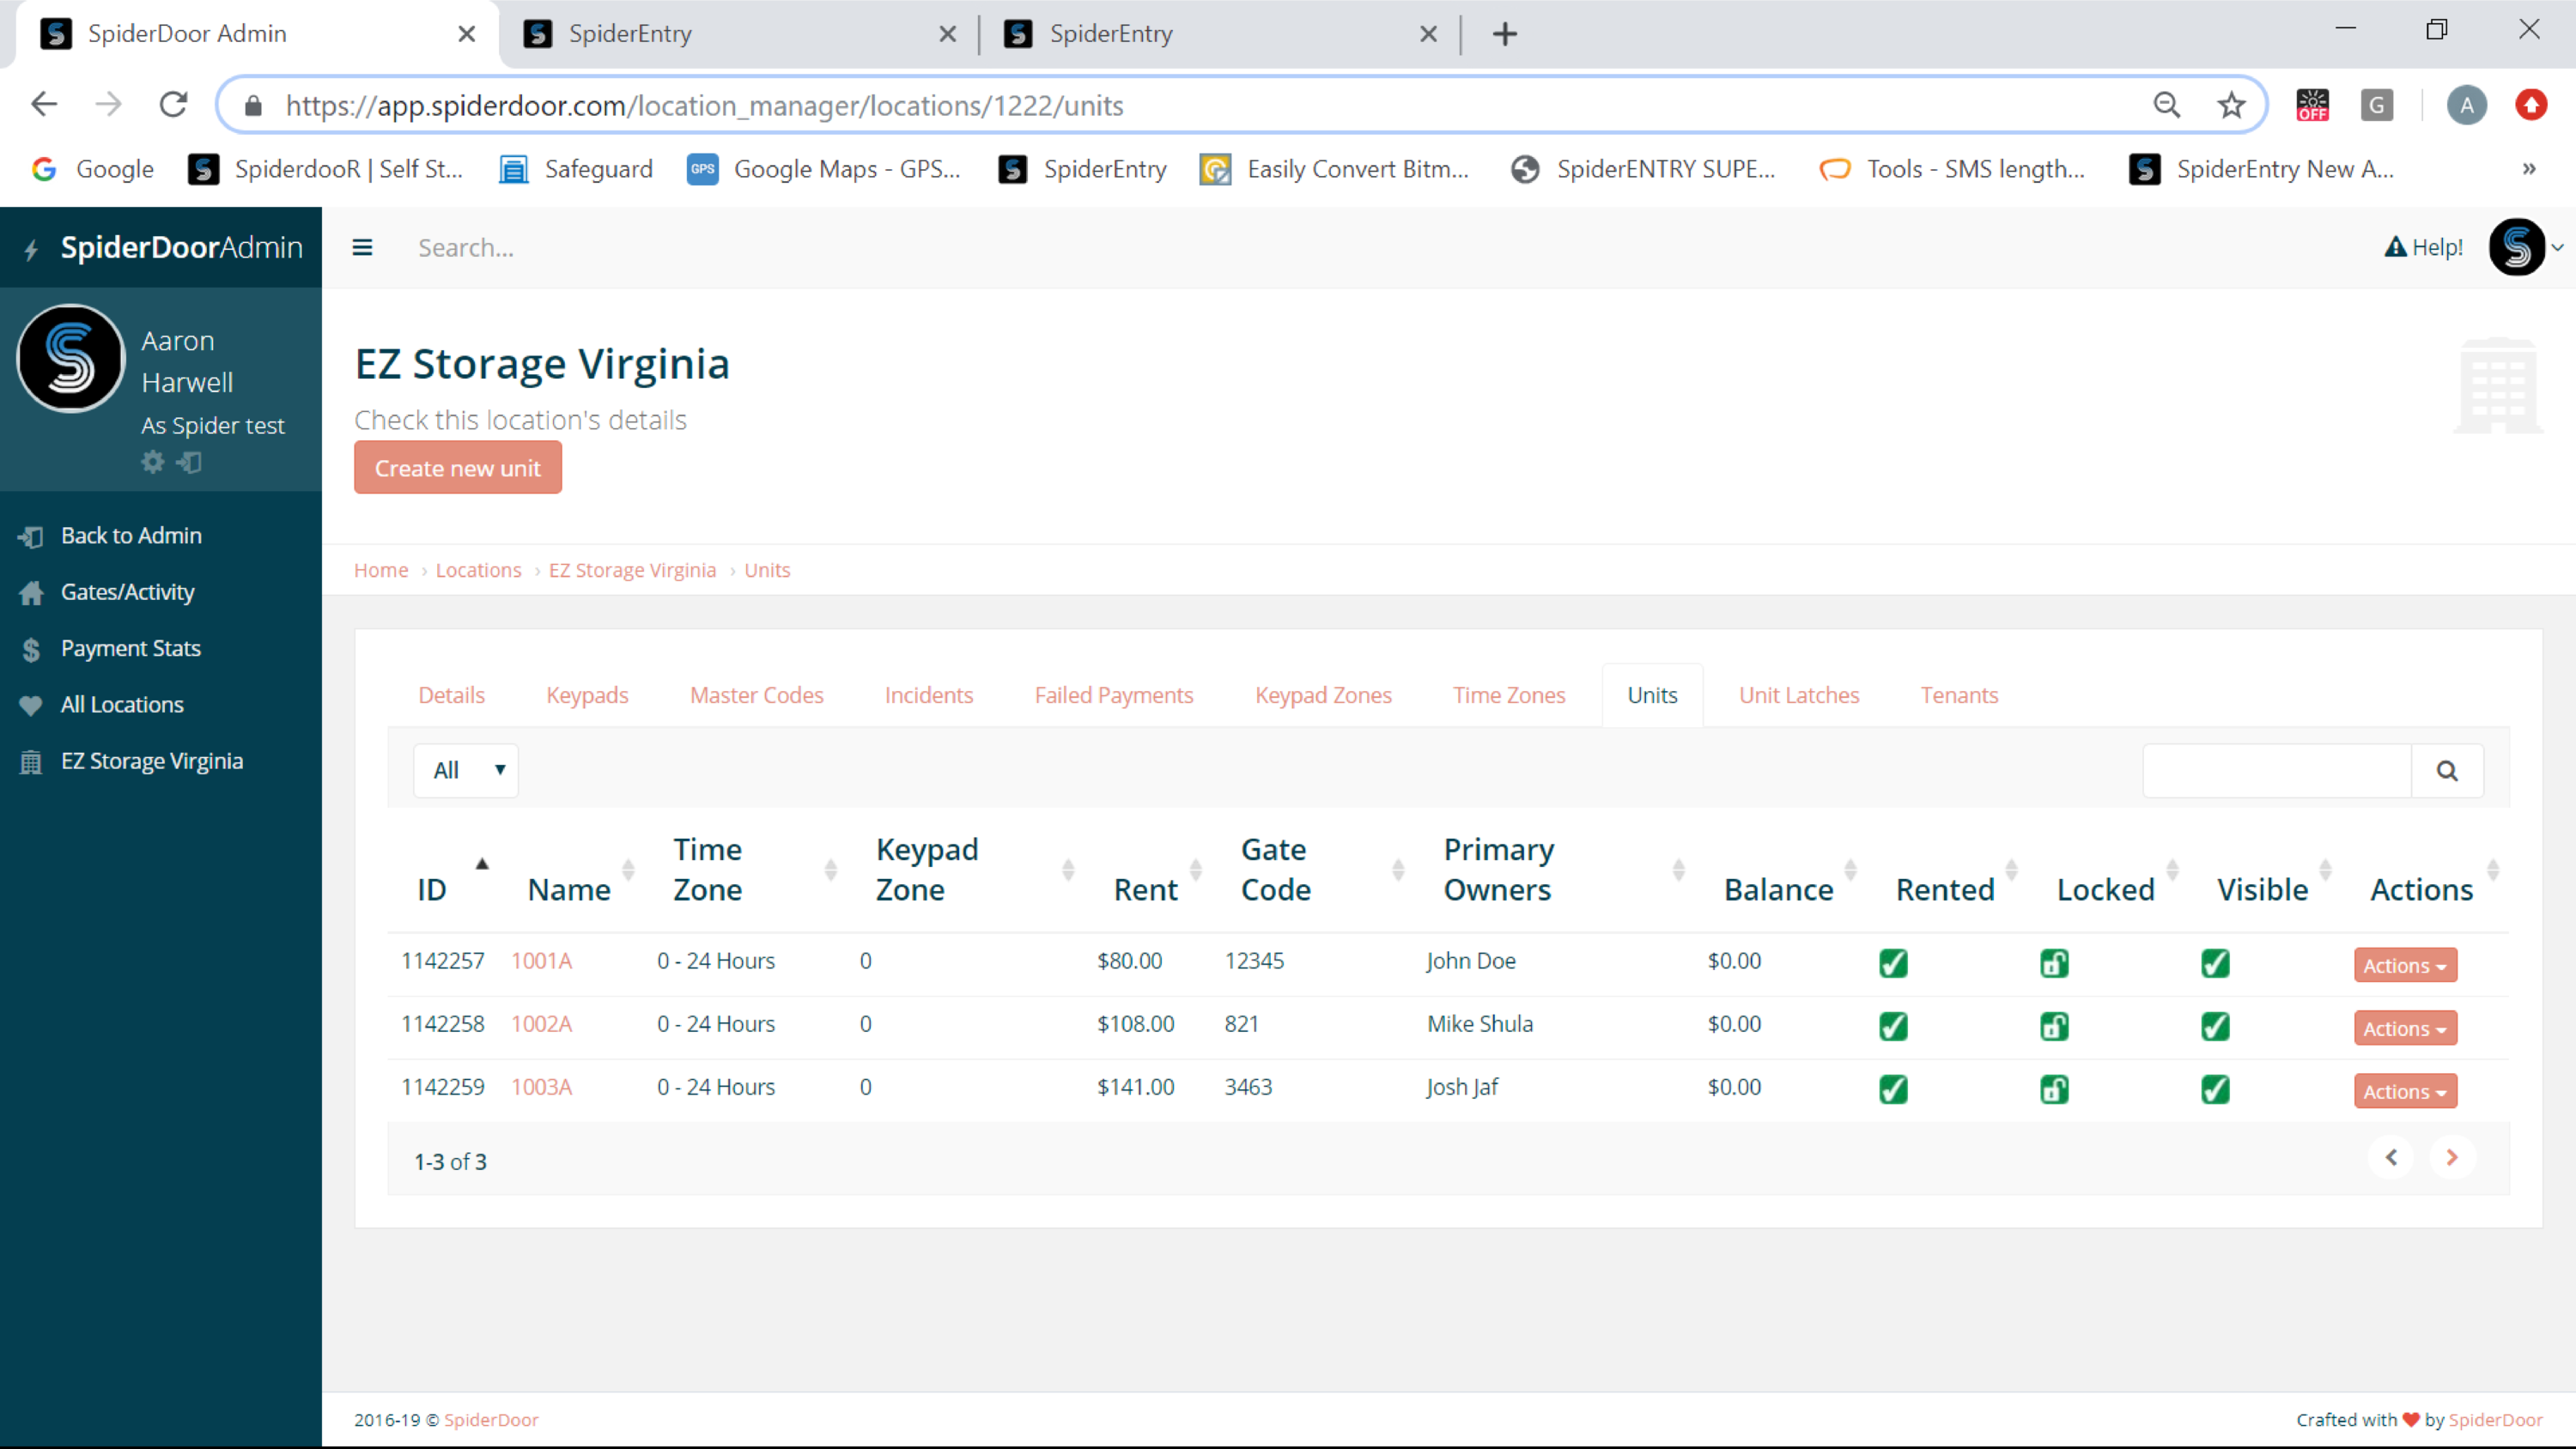Click profile picture in sidebar
The image size is (2576, 1449).
71,358
